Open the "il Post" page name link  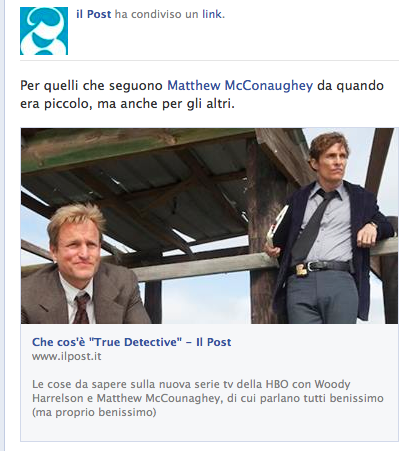[94, 14]
